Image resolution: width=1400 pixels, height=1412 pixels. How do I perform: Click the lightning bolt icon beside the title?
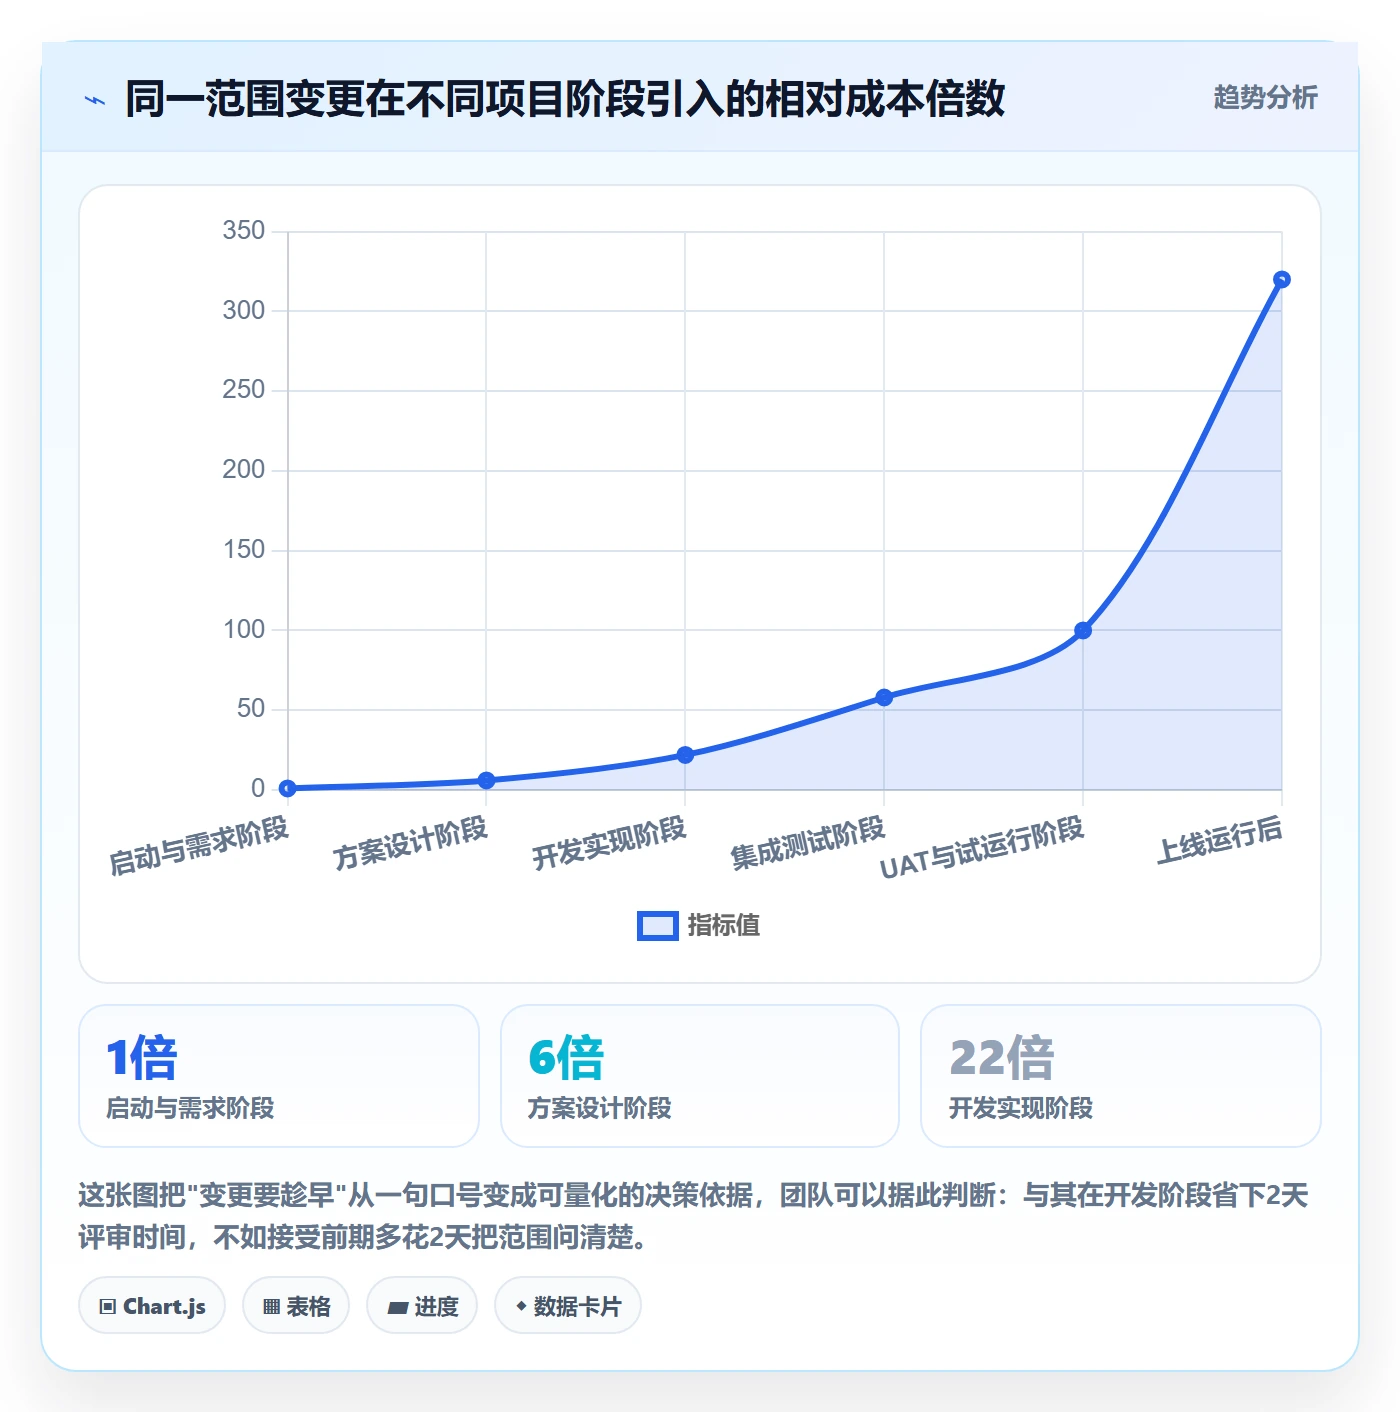click(95, 100)
